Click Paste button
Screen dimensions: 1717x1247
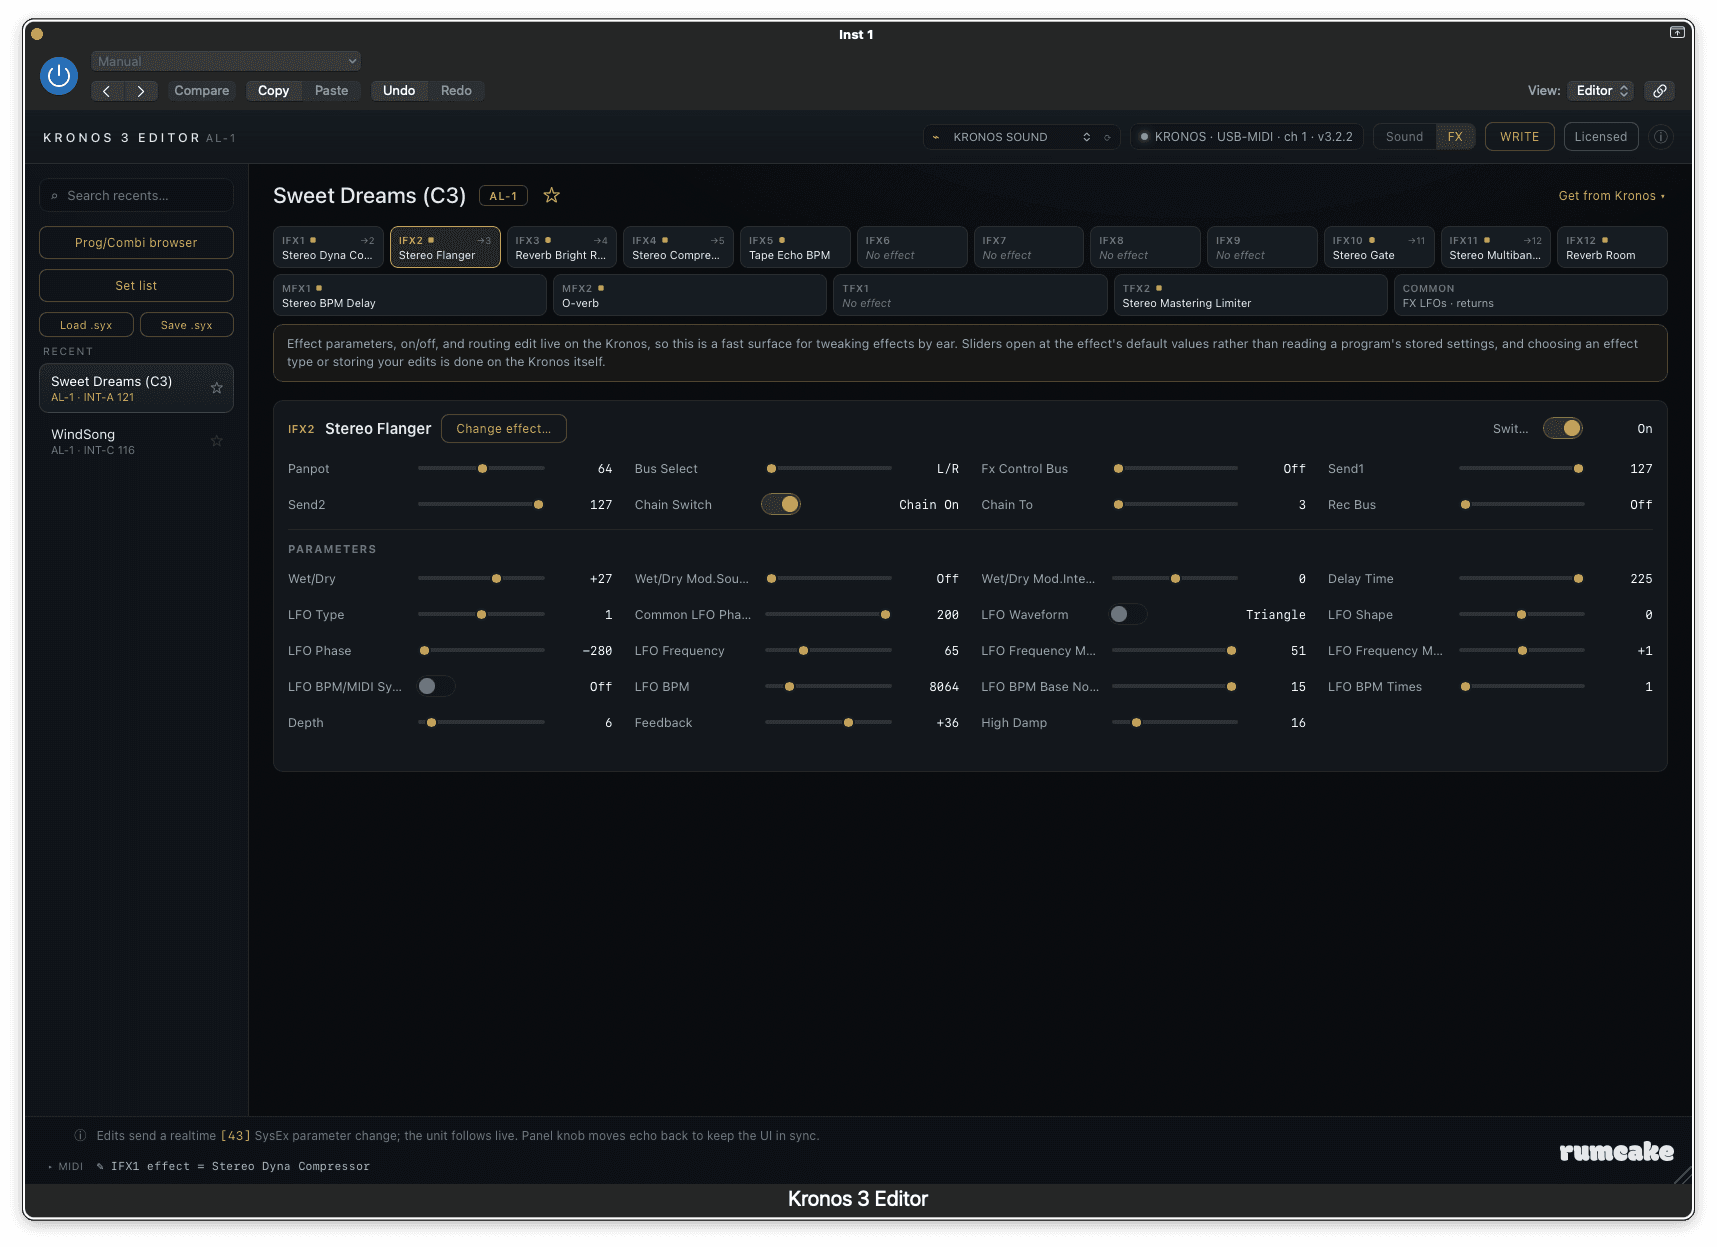332,91
